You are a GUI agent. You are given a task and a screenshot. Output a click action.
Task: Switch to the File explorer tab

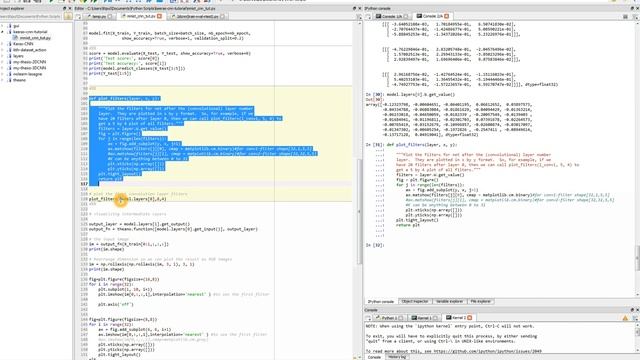pos(480,301)
